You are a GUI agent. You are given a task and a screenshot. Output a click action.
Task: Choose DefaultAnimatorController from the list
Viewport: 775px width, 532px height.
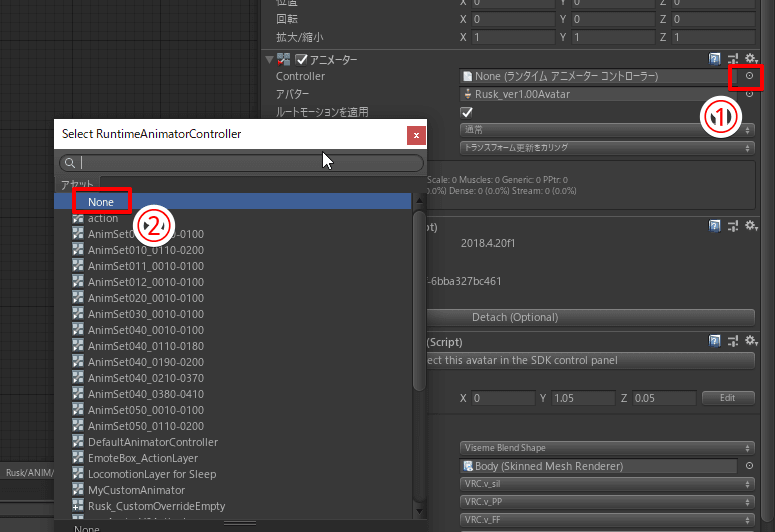(152, 442)
